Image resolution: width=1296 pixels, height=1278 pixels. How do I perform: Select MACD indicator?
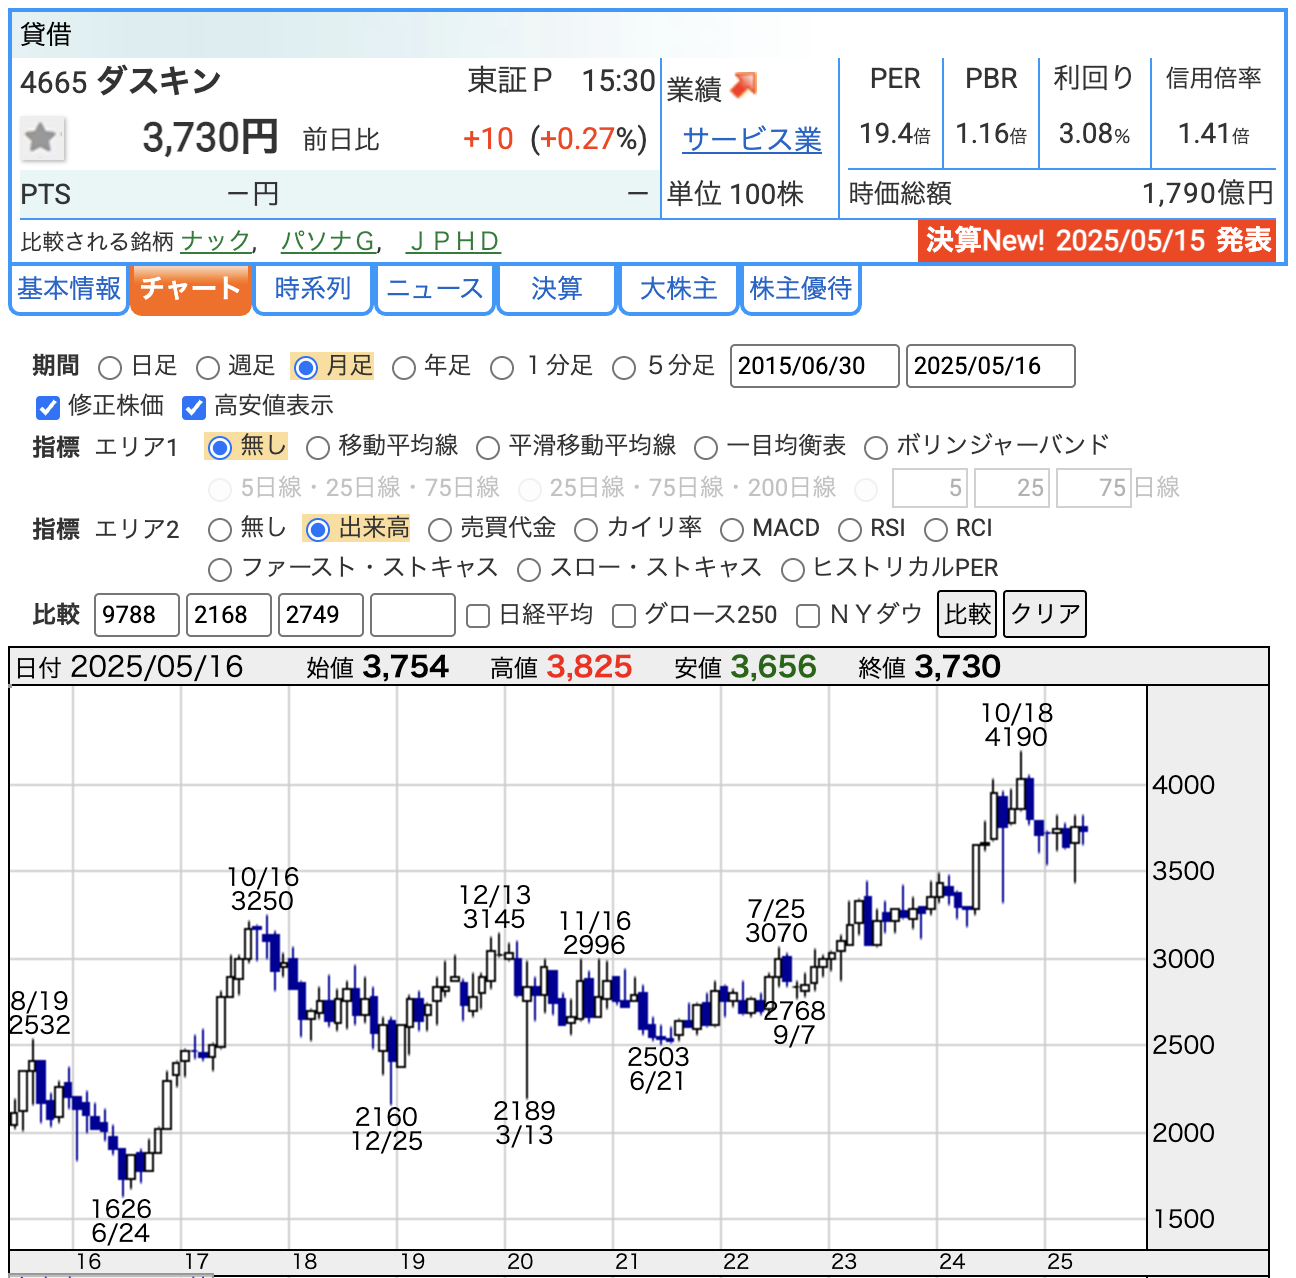732,529
